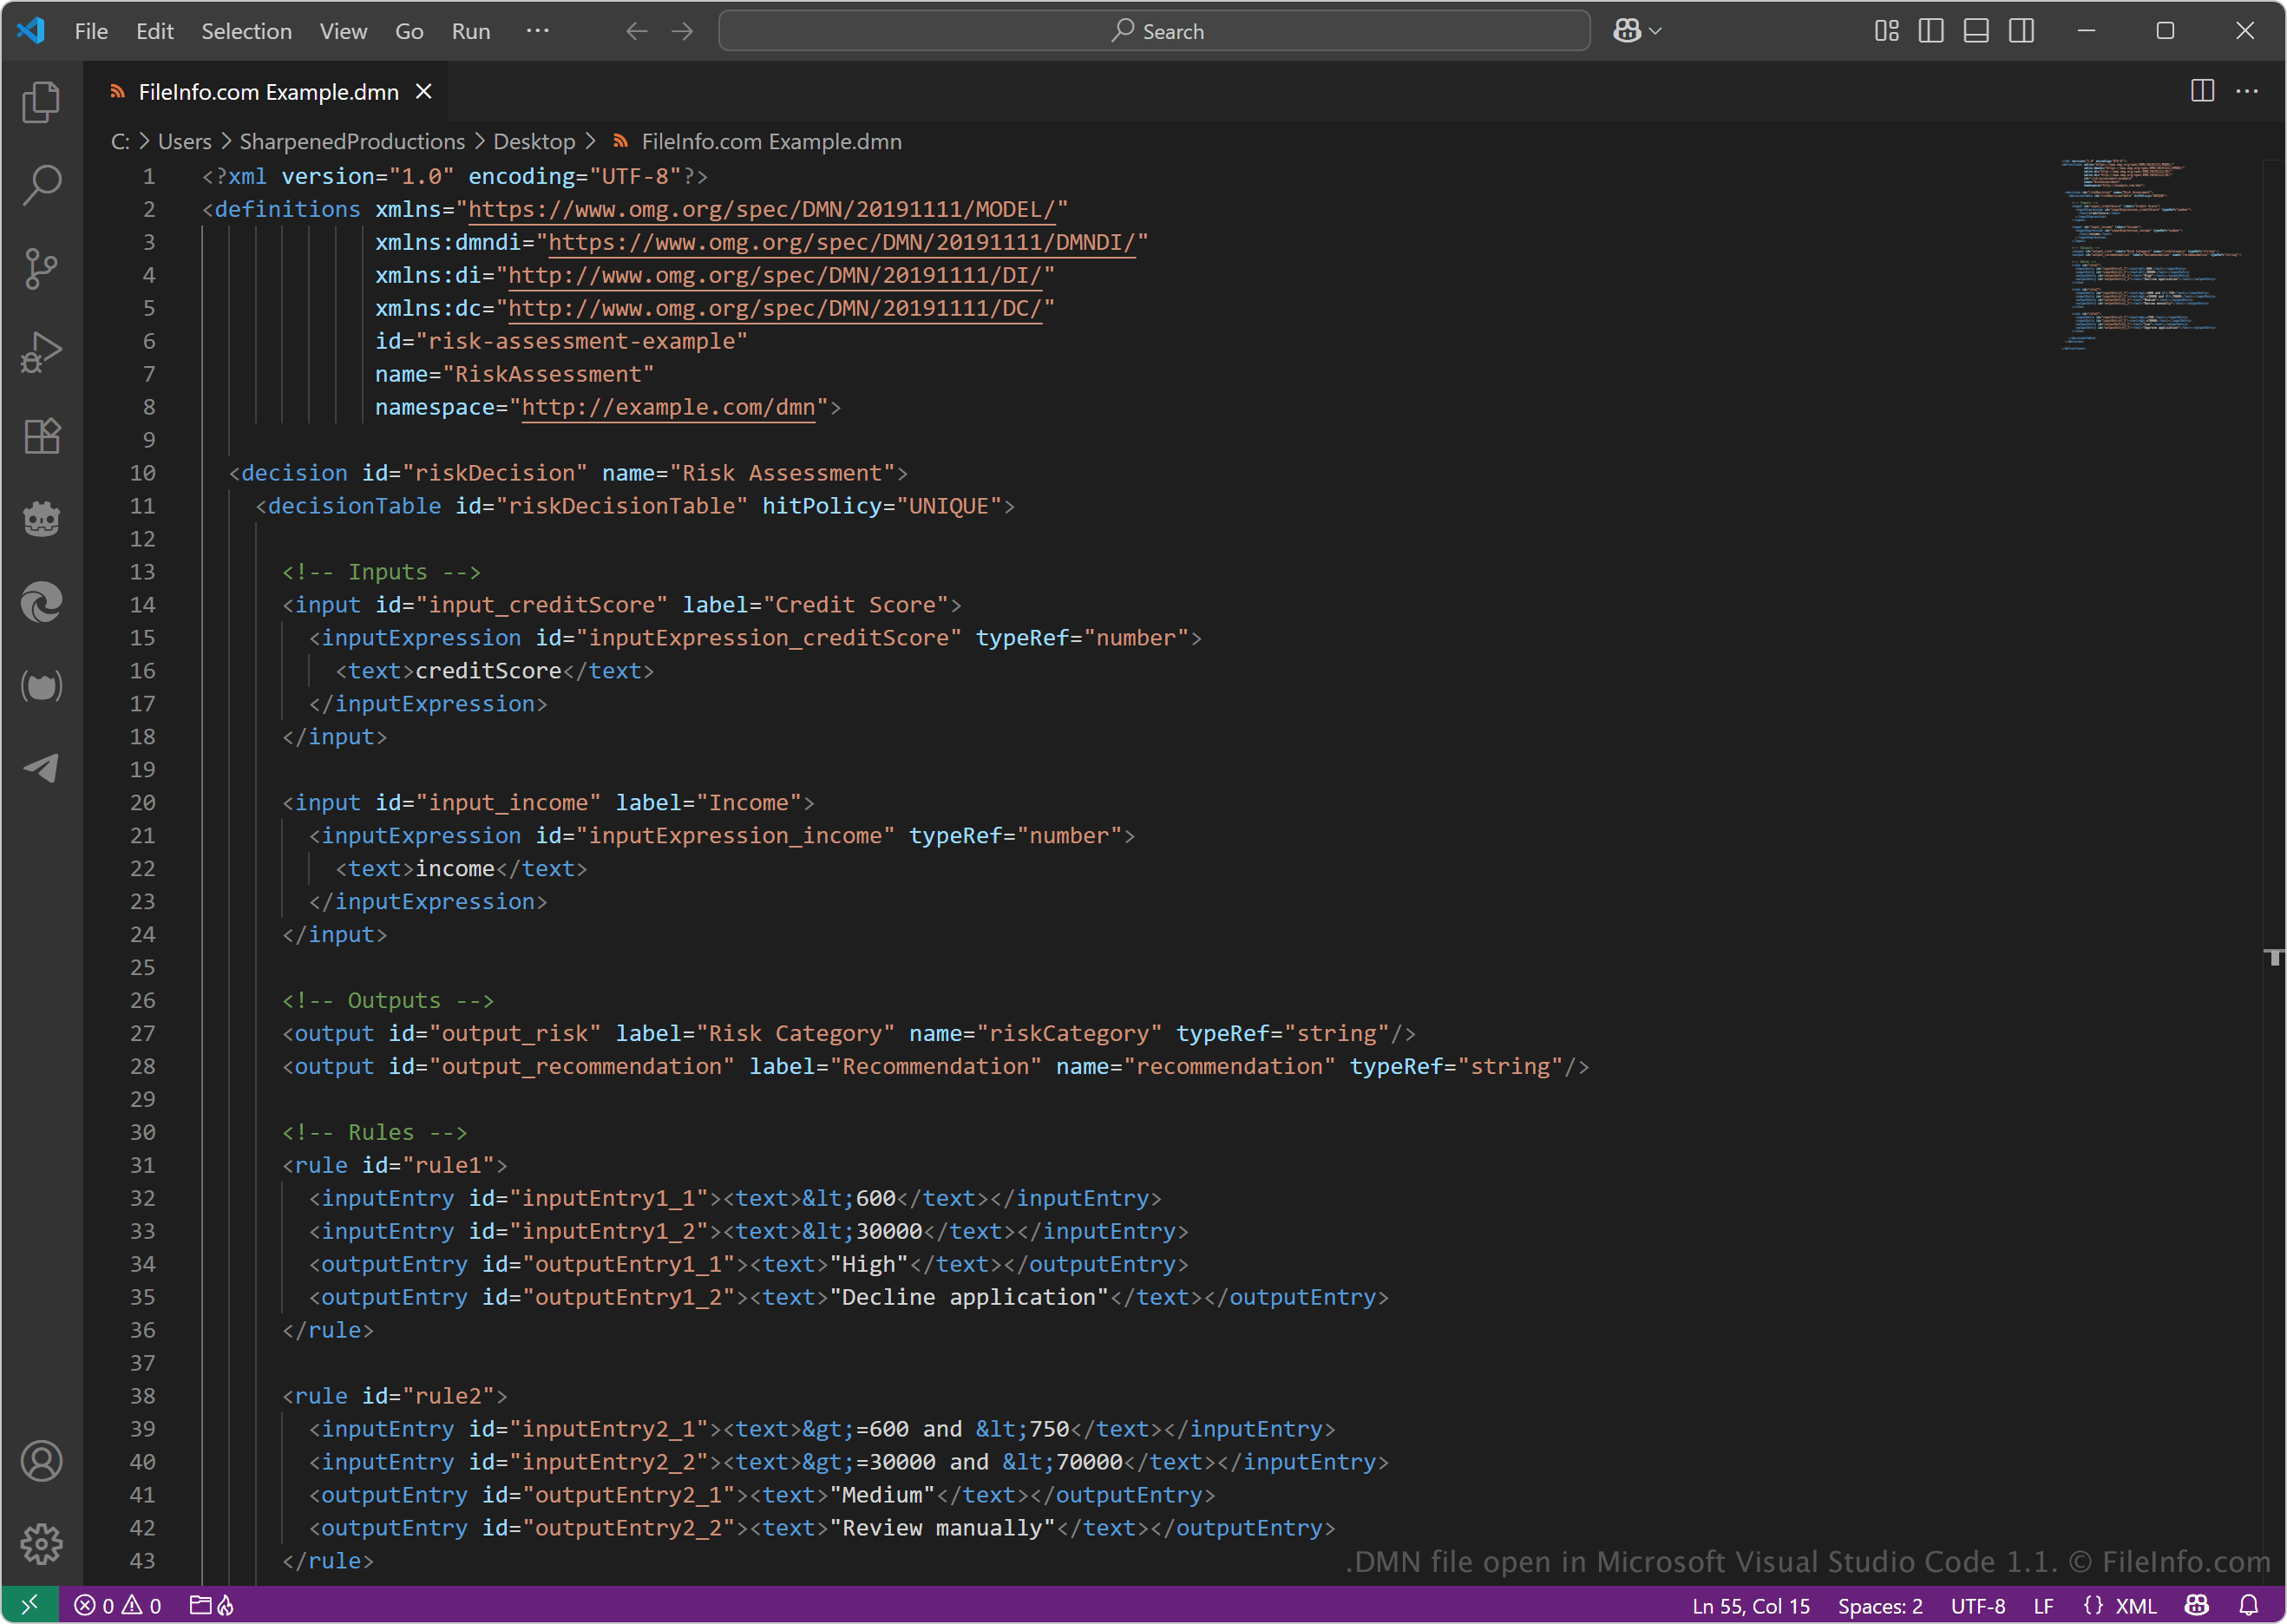Open the Copilot dropdown chevron in the title bar

[x=1656, y=31]
